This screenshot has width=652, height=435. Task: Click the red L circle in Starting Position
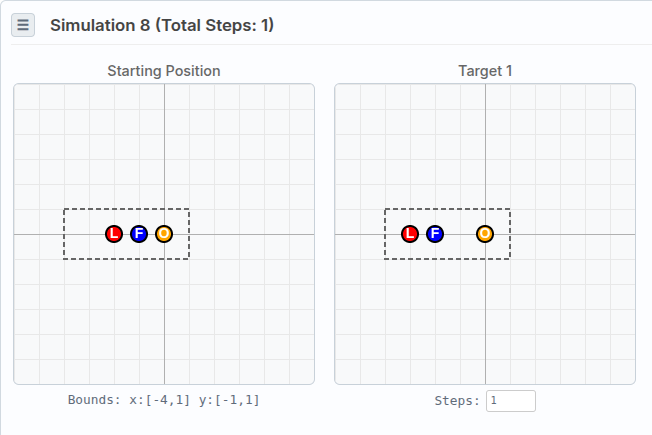pyautogui.click(x=114, y=234)
